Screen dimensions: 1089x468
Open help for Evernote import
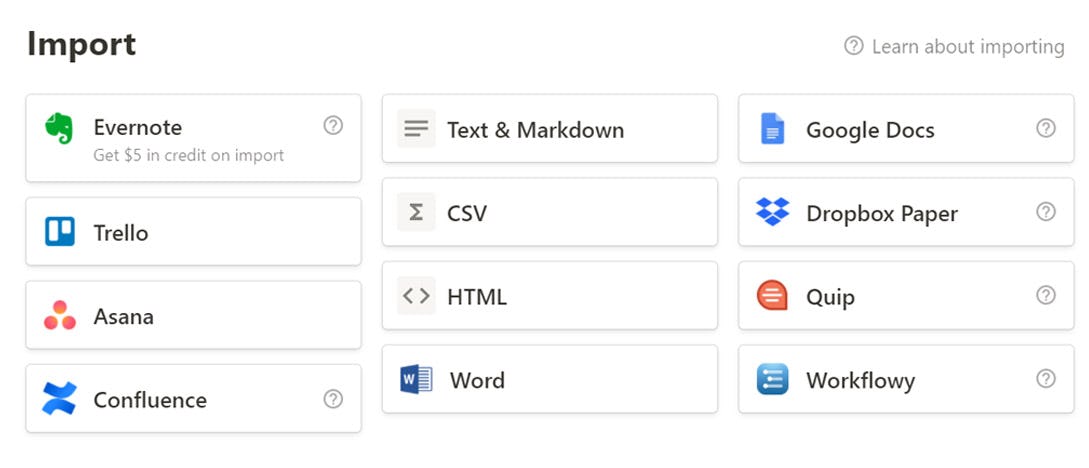tap(334, 125)
